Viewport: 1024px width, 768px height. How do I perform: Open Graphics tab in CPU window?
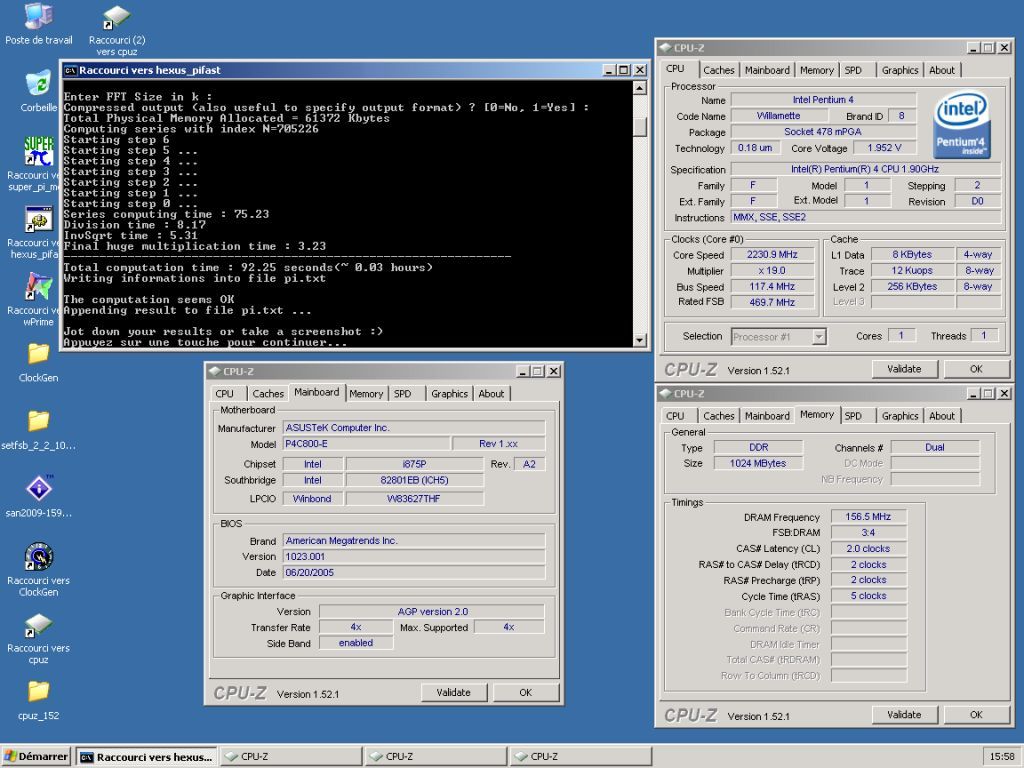pos(900,70)
